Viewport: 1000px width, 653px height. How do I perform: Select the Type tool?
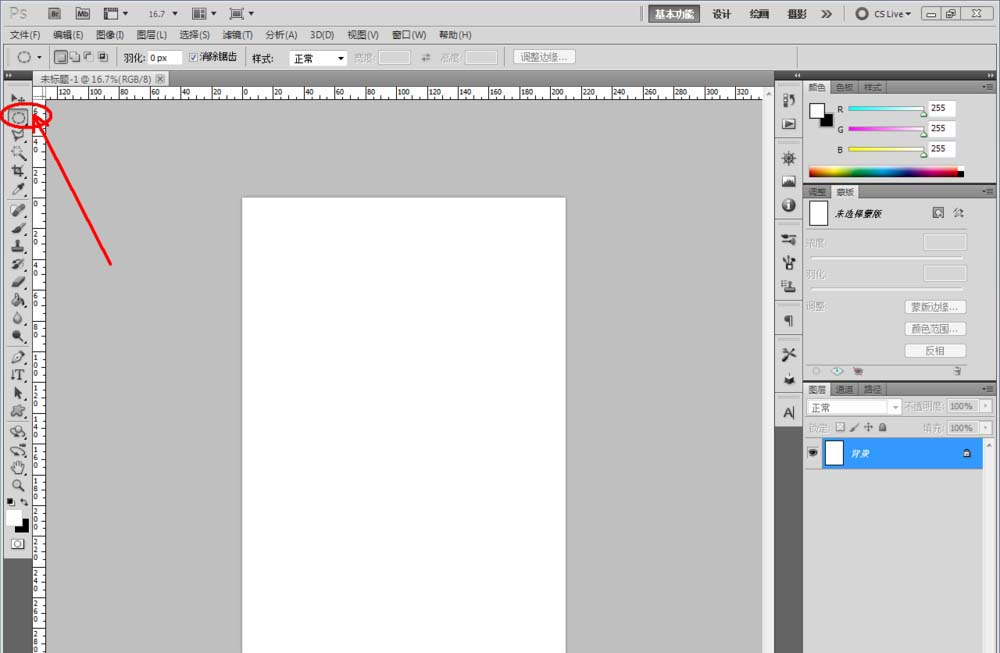click(18, 375)
